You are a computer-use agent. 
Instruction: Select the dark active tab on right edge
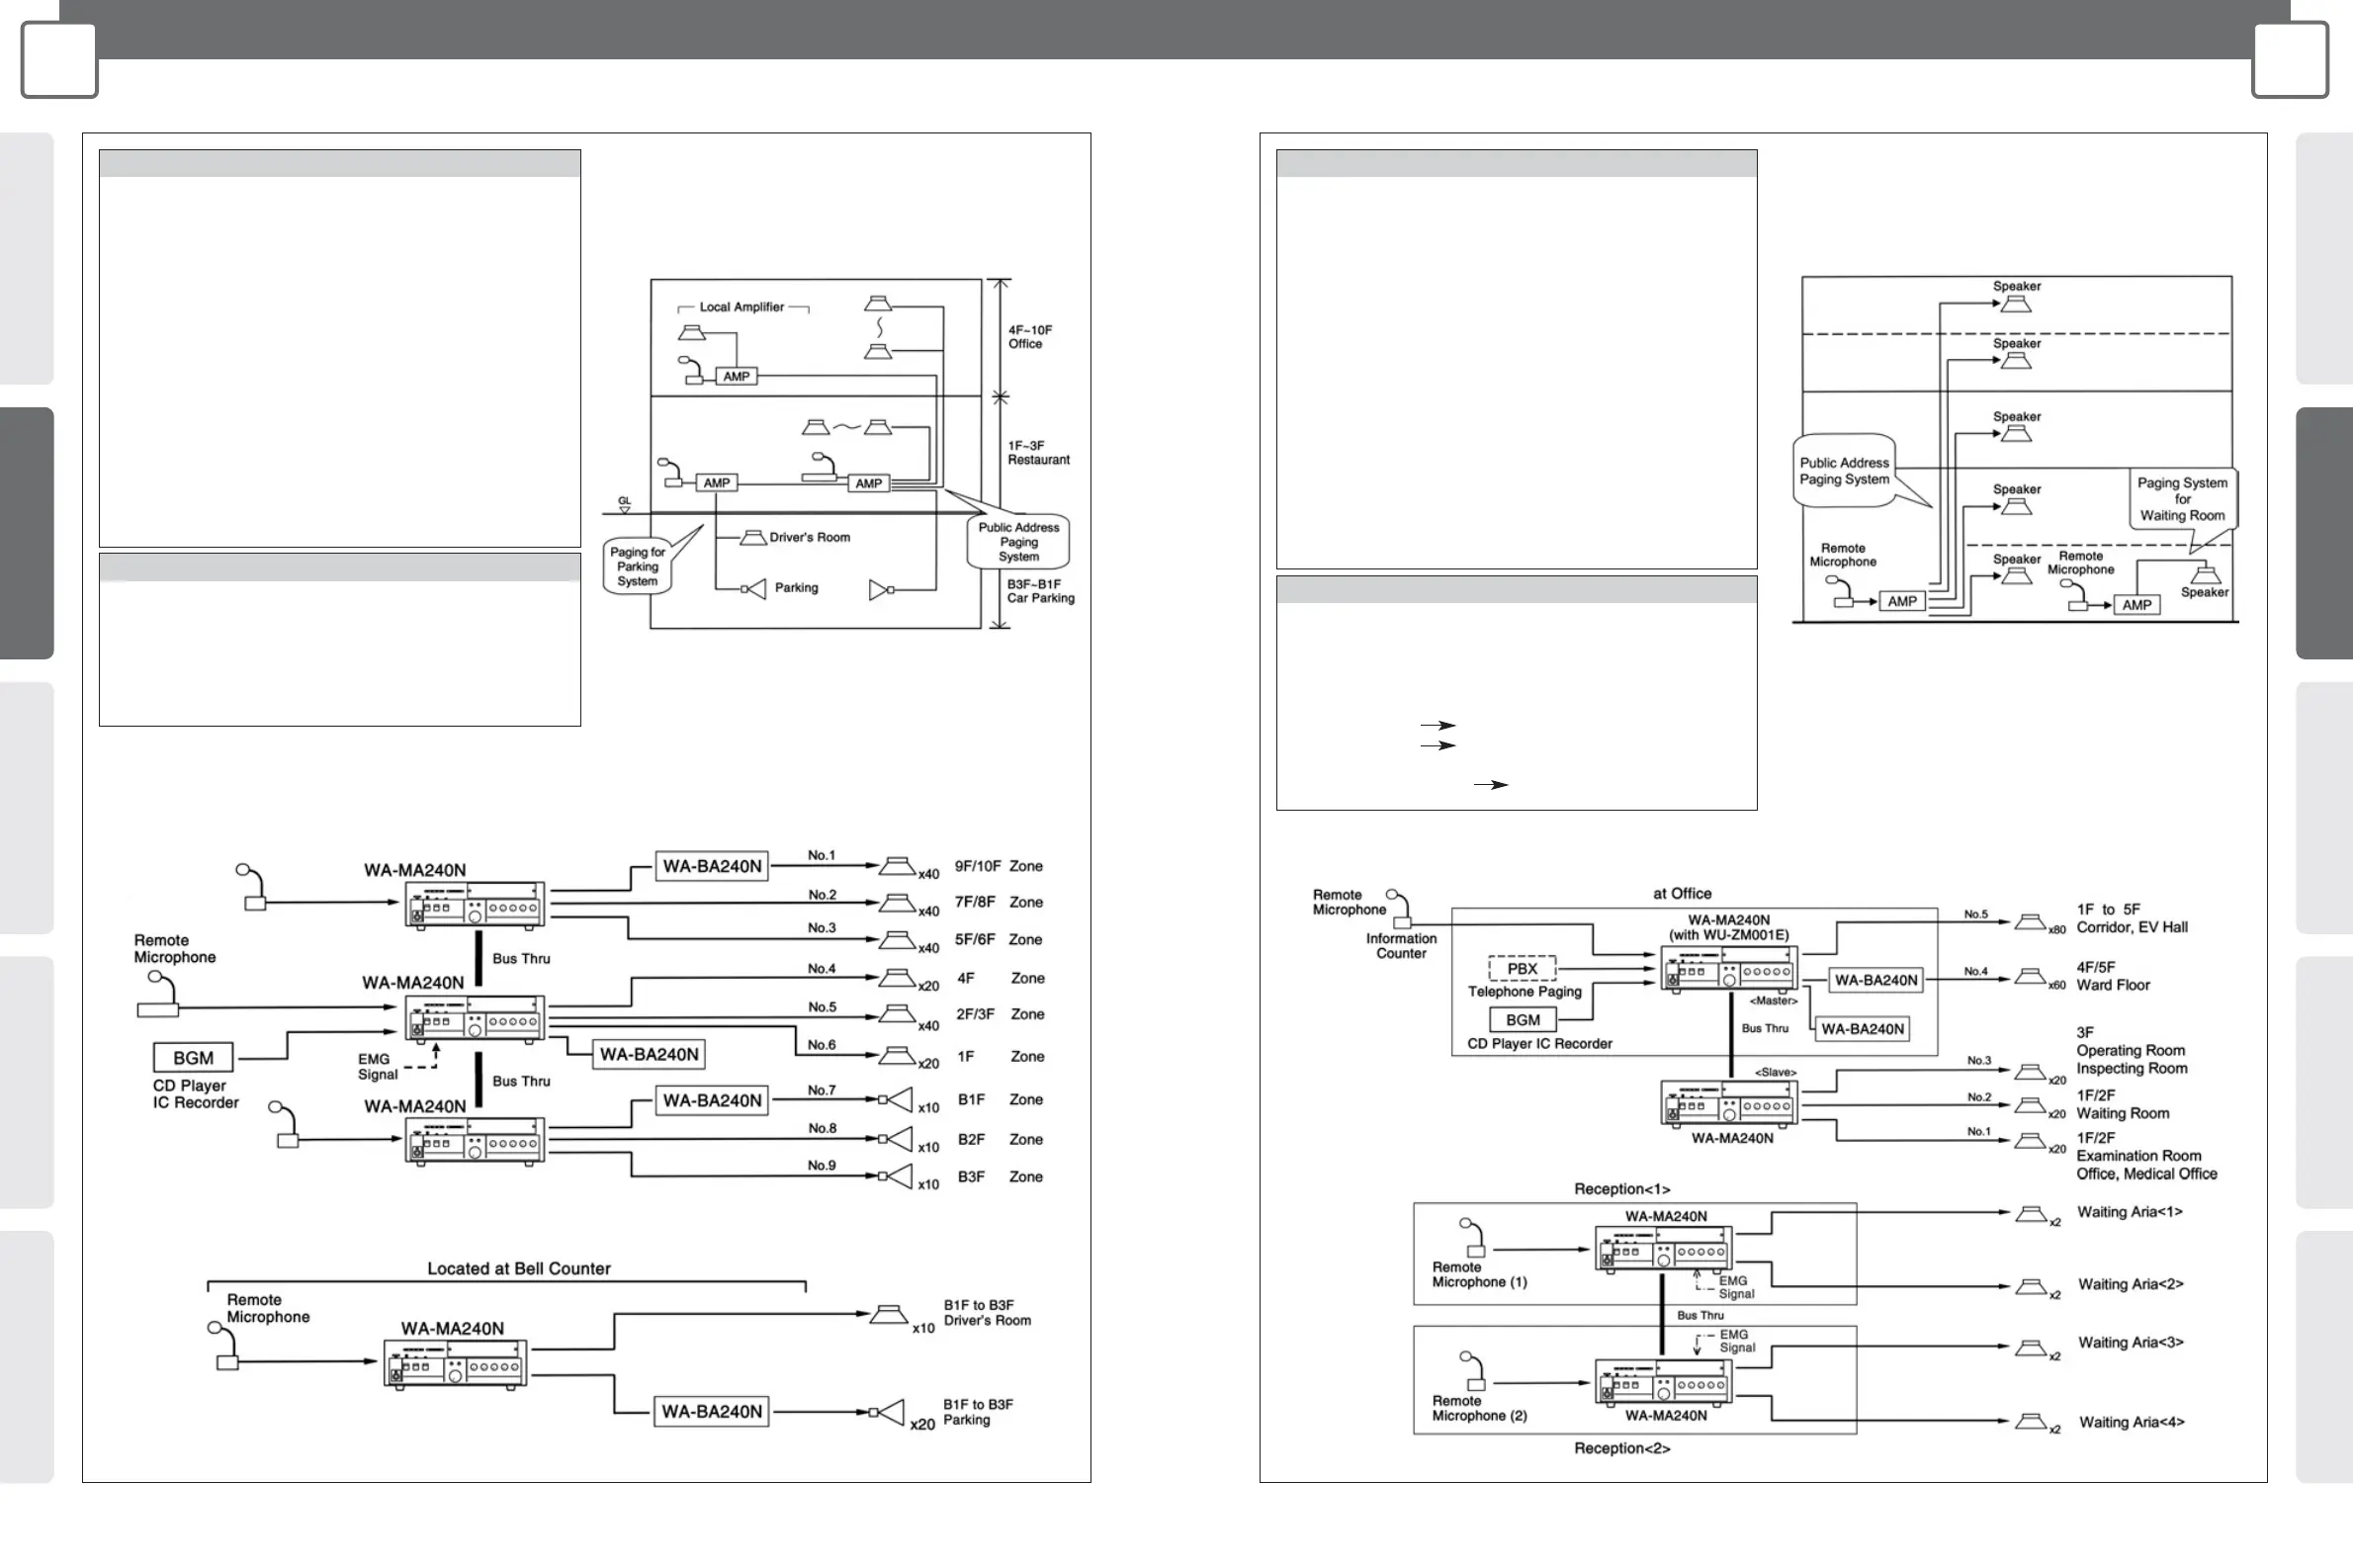pos(2324,533)
